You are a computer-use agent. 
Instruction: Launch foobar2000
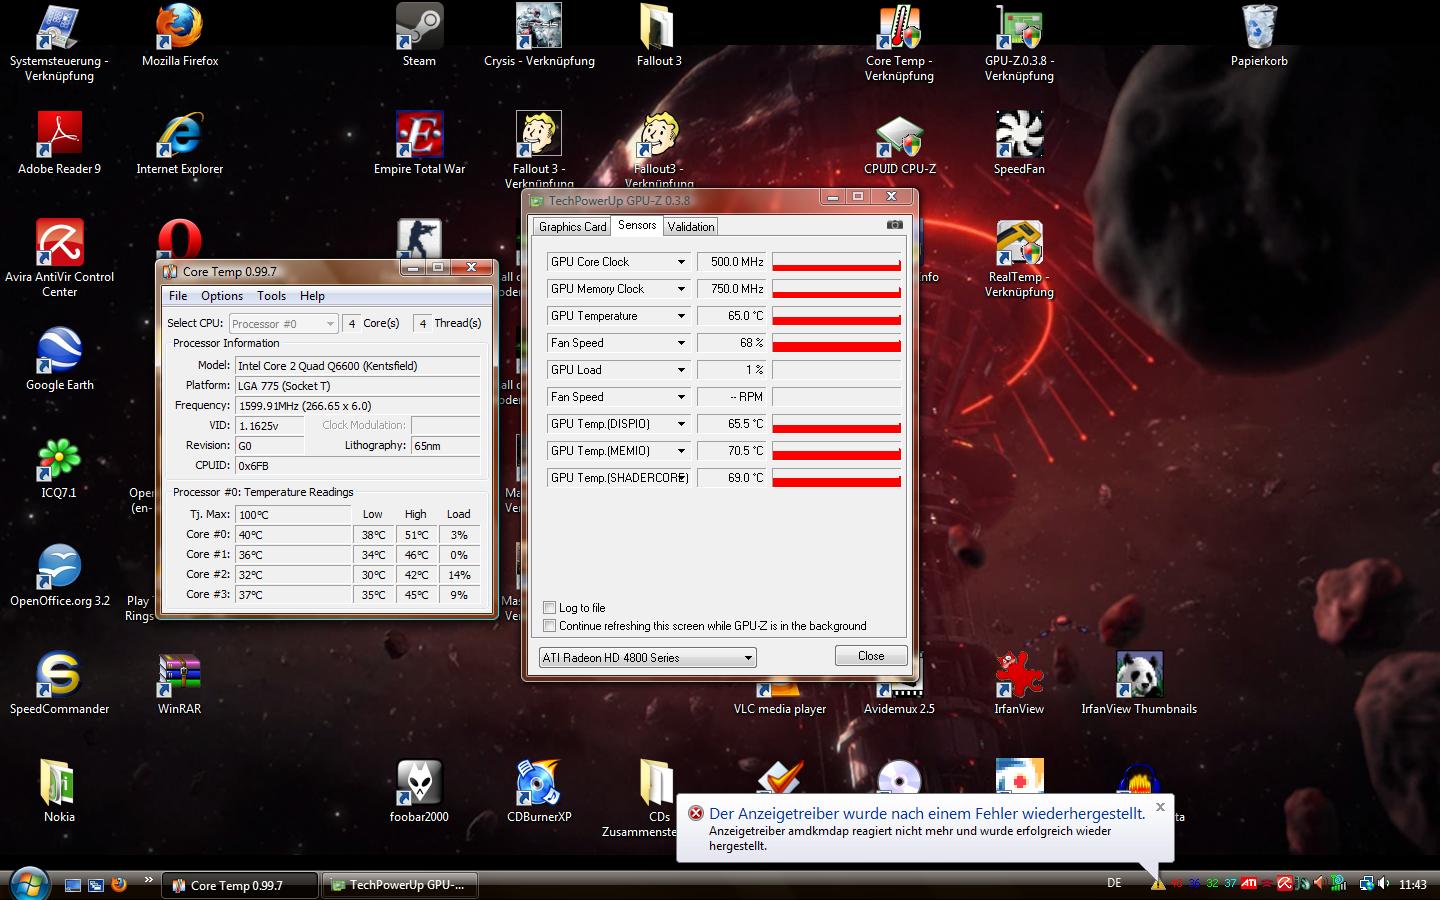[x=419, y=784]
